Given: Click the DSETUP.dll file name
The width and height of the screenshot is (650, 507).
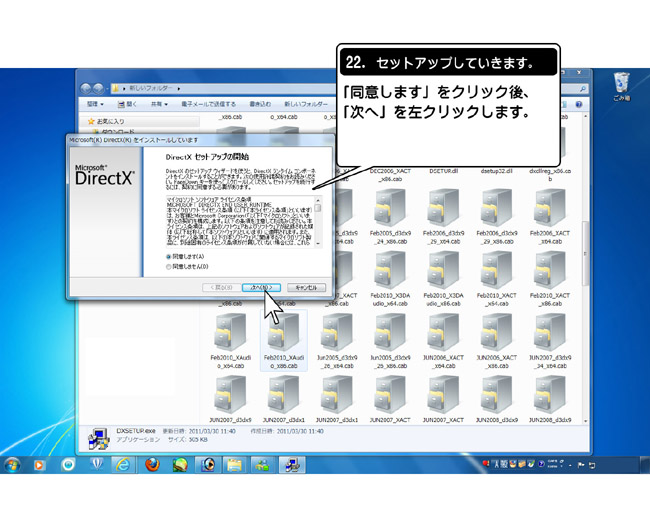Looking at the screenshot, I should point(444,171).
